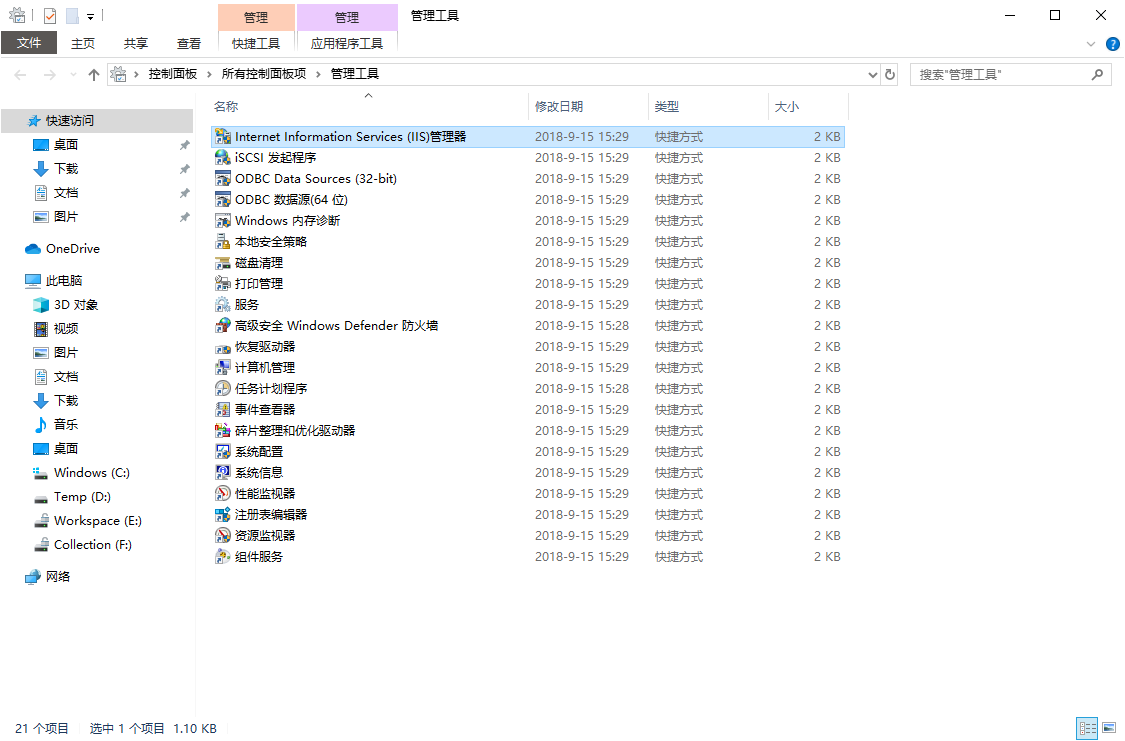
Task: Open Workspace (E:) drive in sidebar
Action: pos(98,521)
